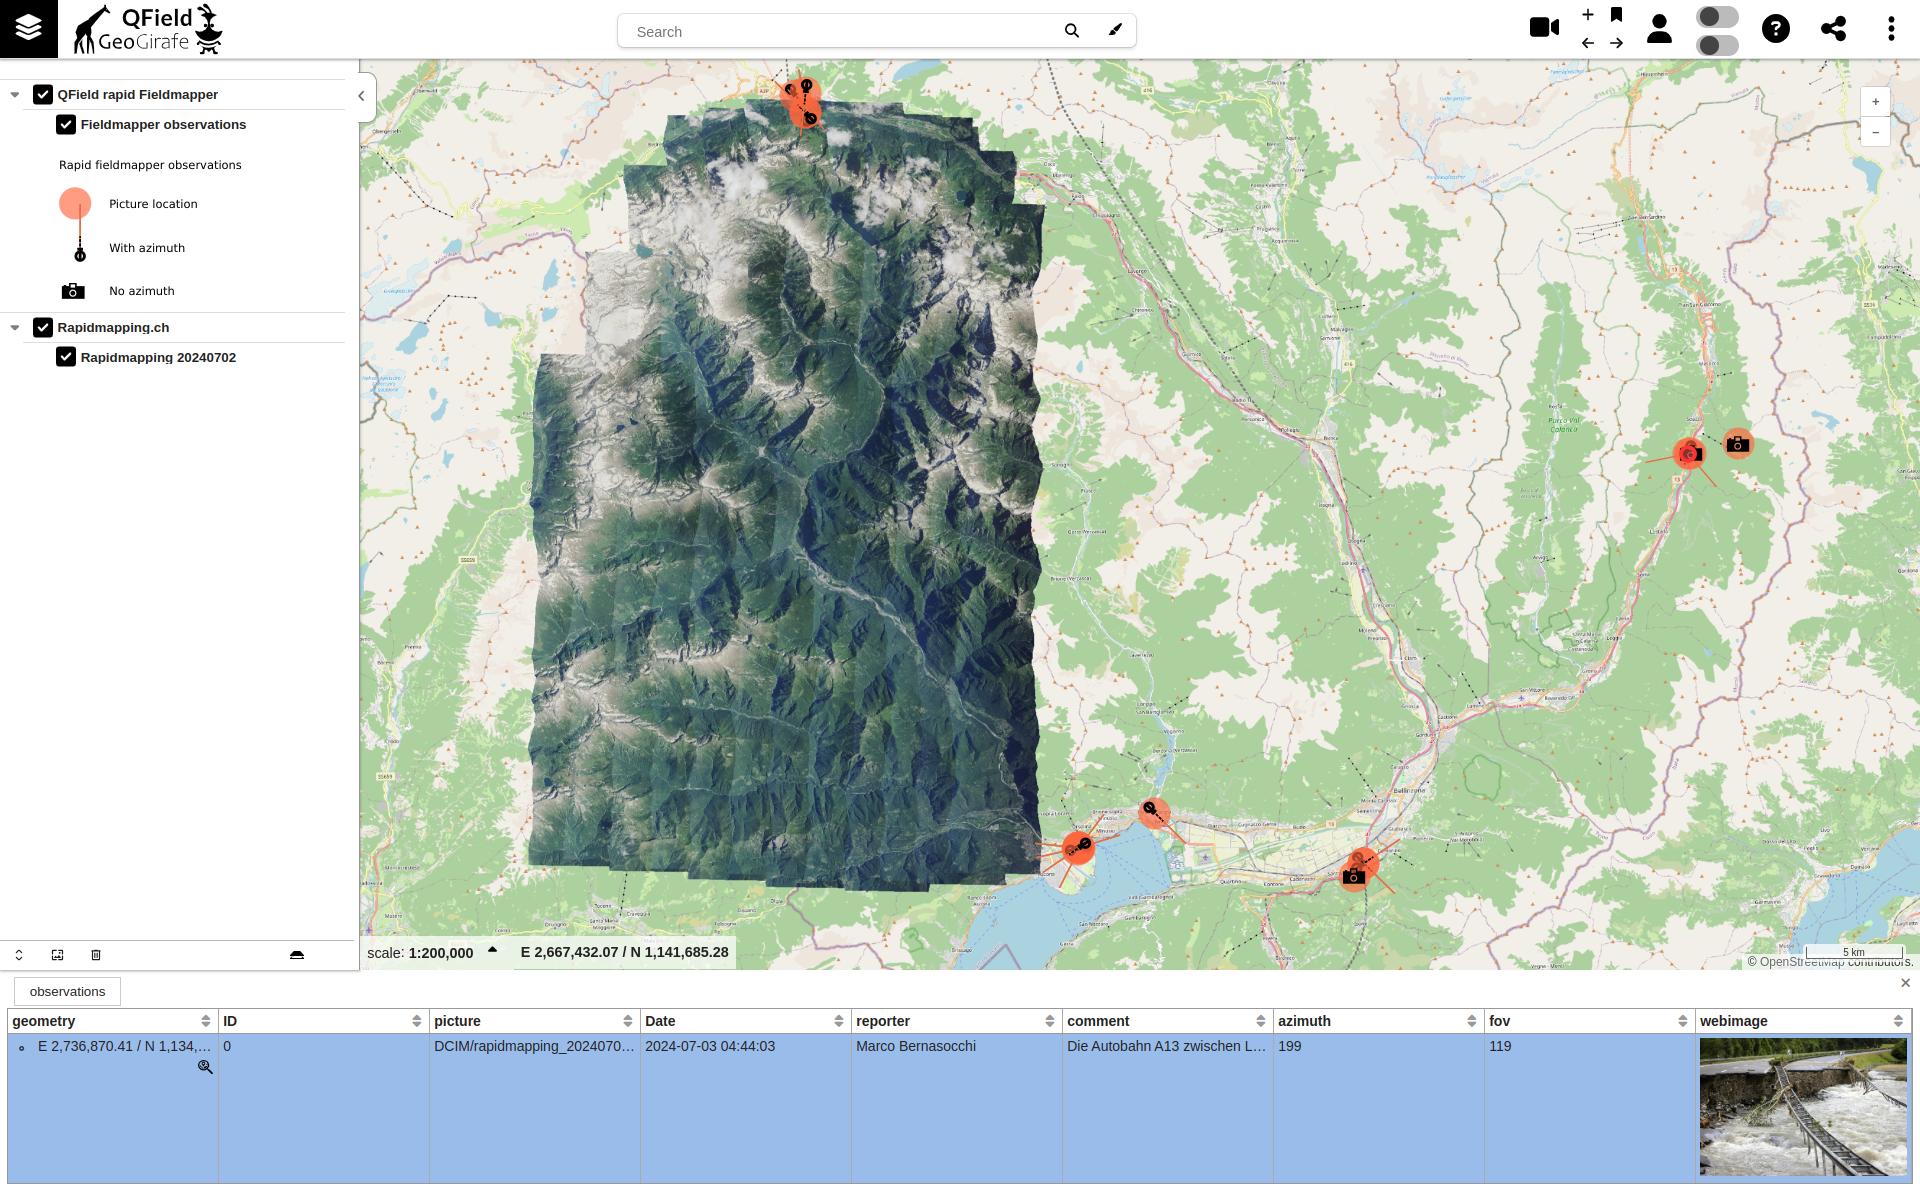Select the observations tab

[x=67, y=992]
